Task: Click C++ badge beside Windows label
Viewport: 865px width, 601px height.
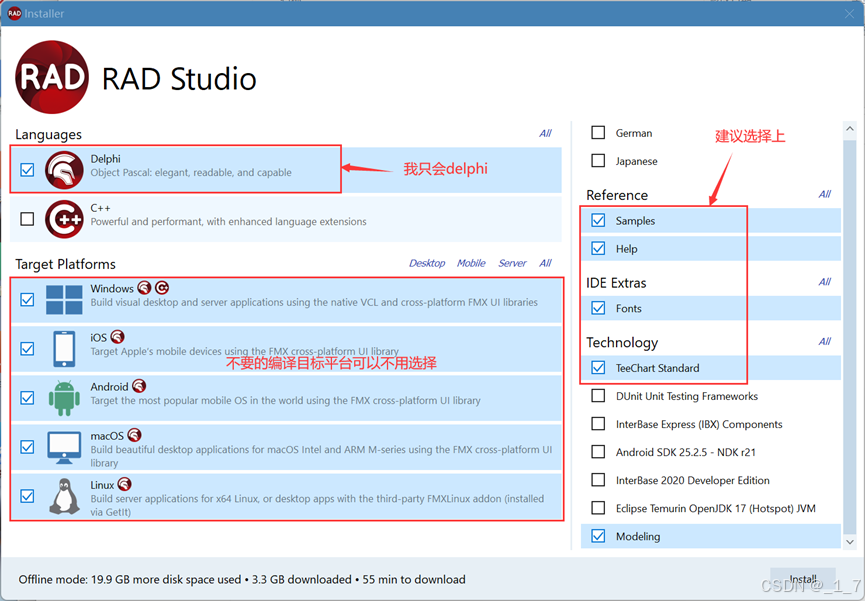Action: [x=162, y=288]
